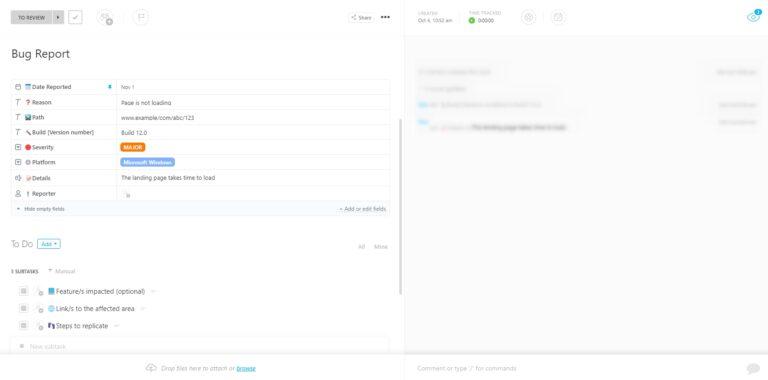Open the Feature/s impacted (optional) subtask
Screen dimensions: 768x380
coord(100,291)
